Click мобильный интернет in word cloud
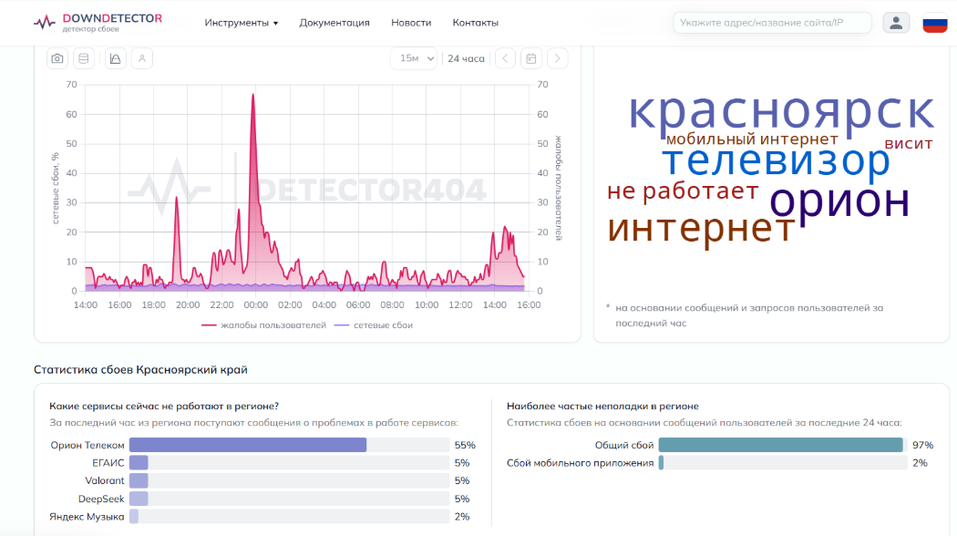 click(x=752, y=139)
